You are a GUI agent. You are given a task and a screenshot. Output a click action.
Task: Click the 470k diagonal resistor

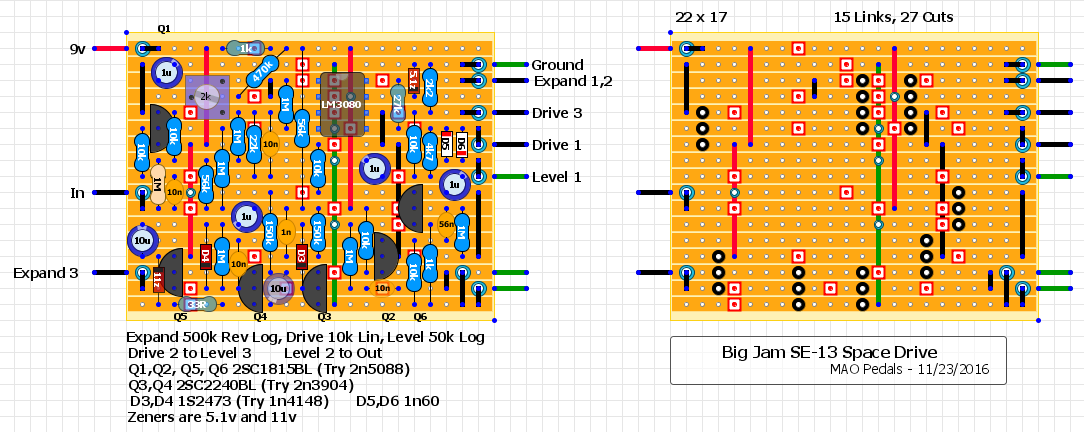pyautogui.click(x=262, y=71)
